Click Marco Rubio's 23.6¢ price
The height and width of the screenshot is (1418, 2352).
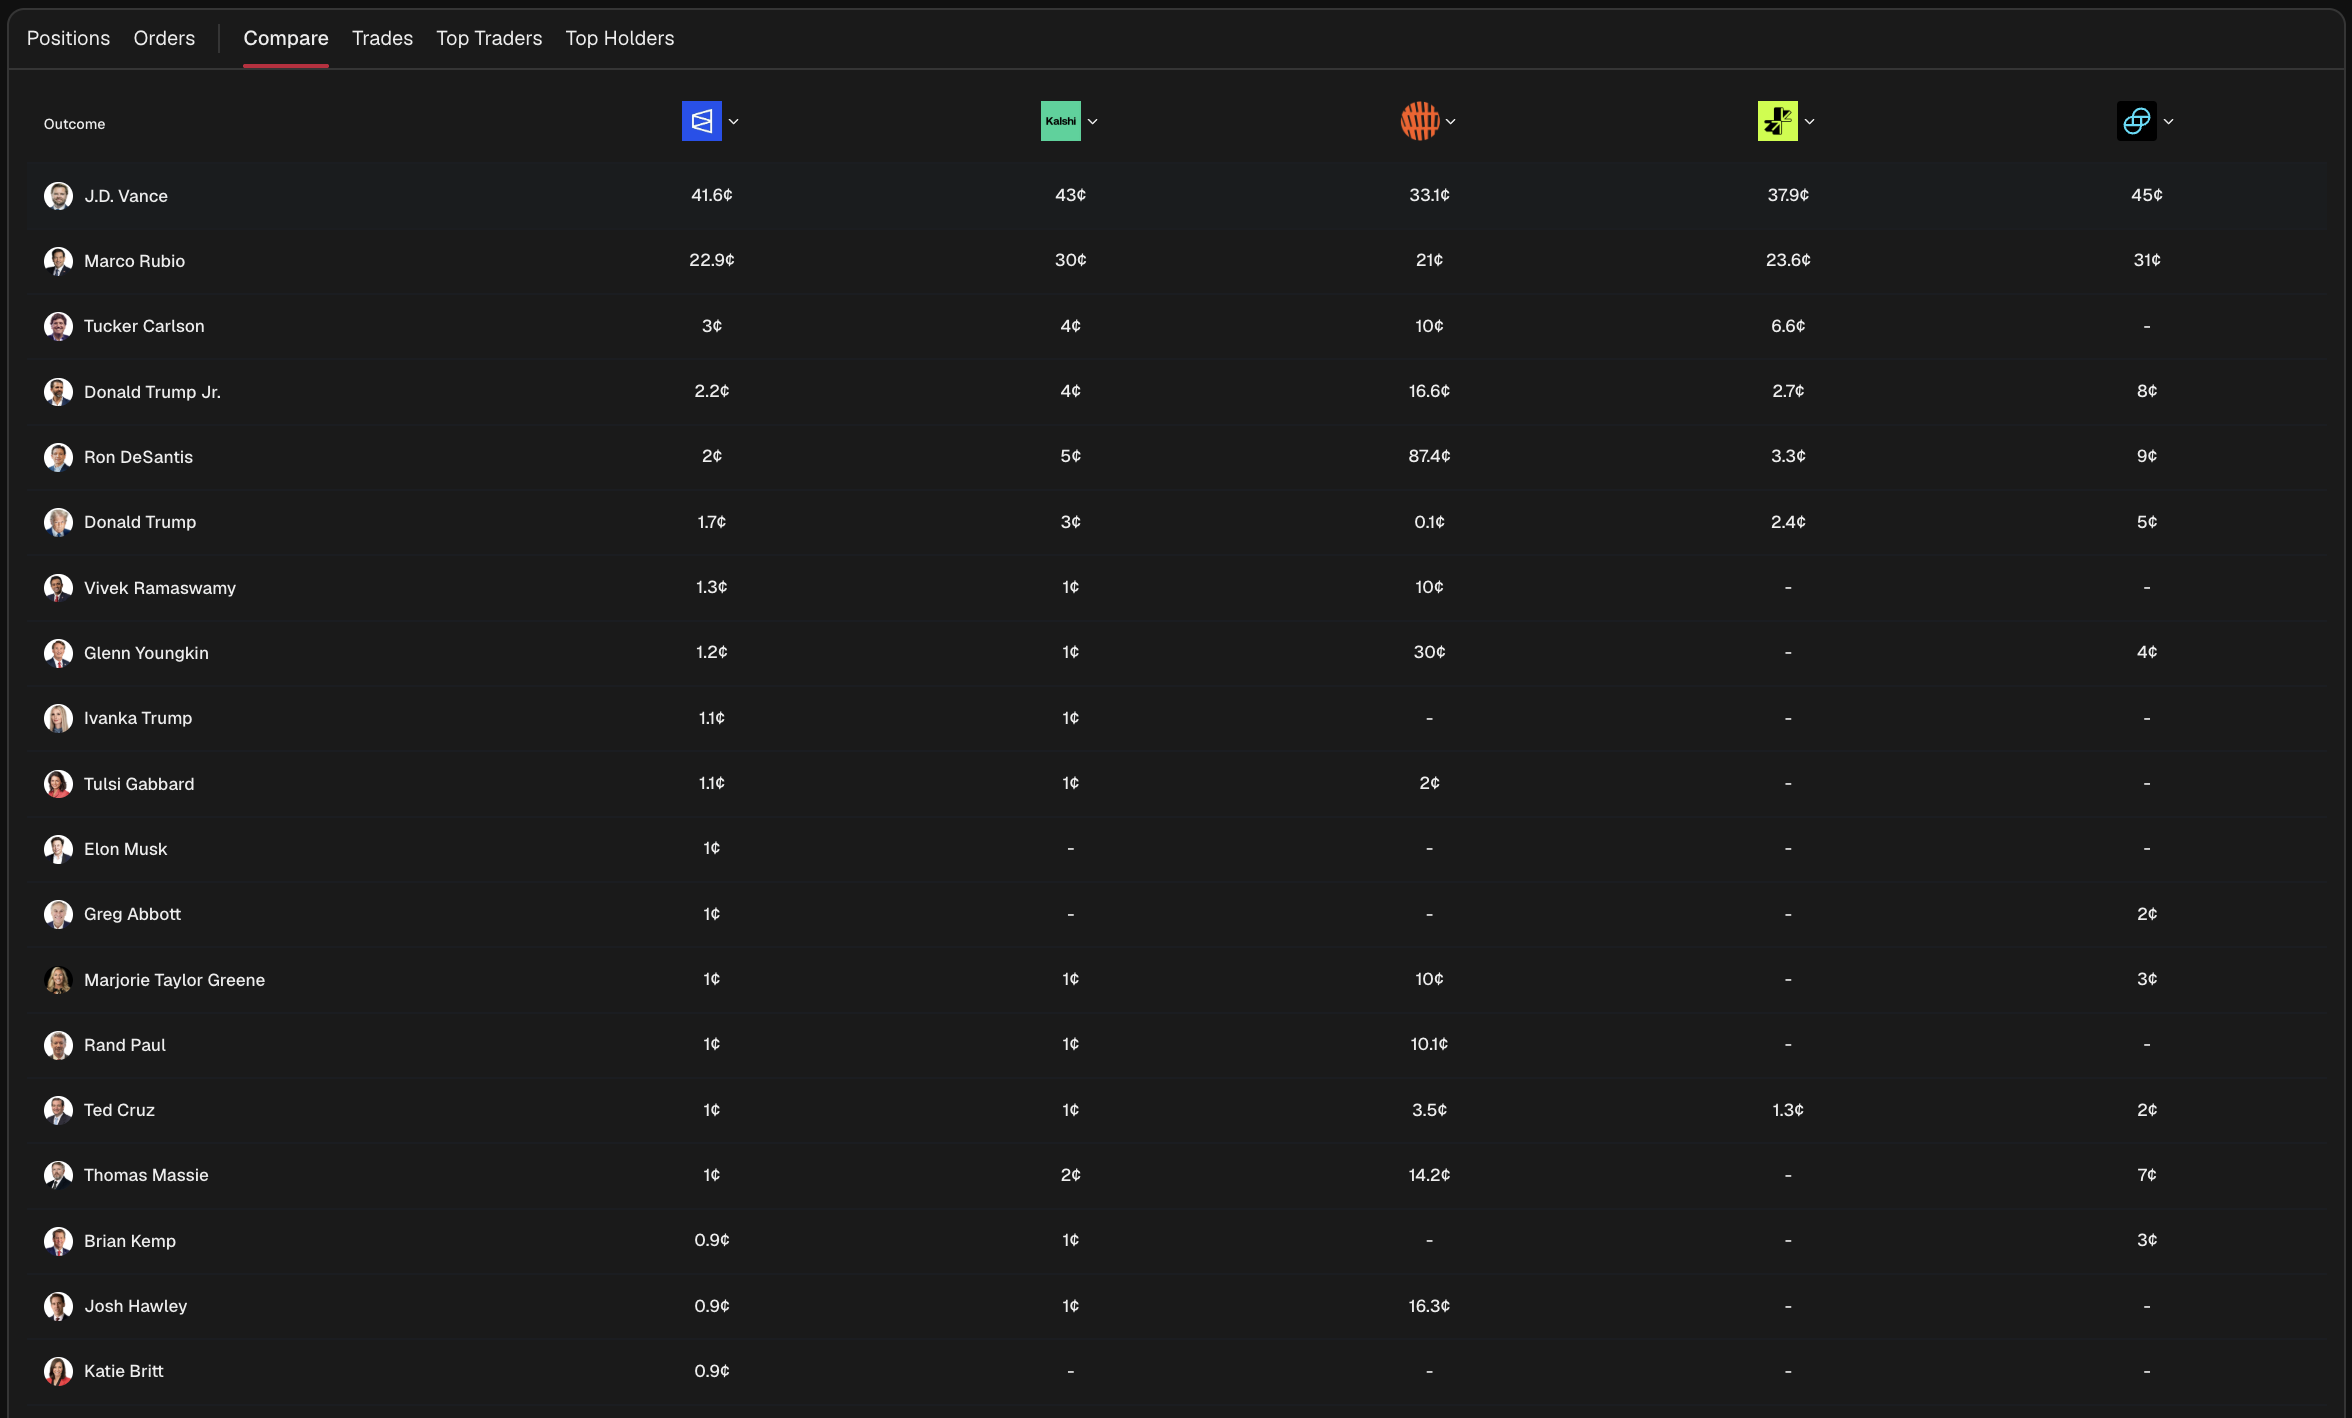pos(1788,260)
